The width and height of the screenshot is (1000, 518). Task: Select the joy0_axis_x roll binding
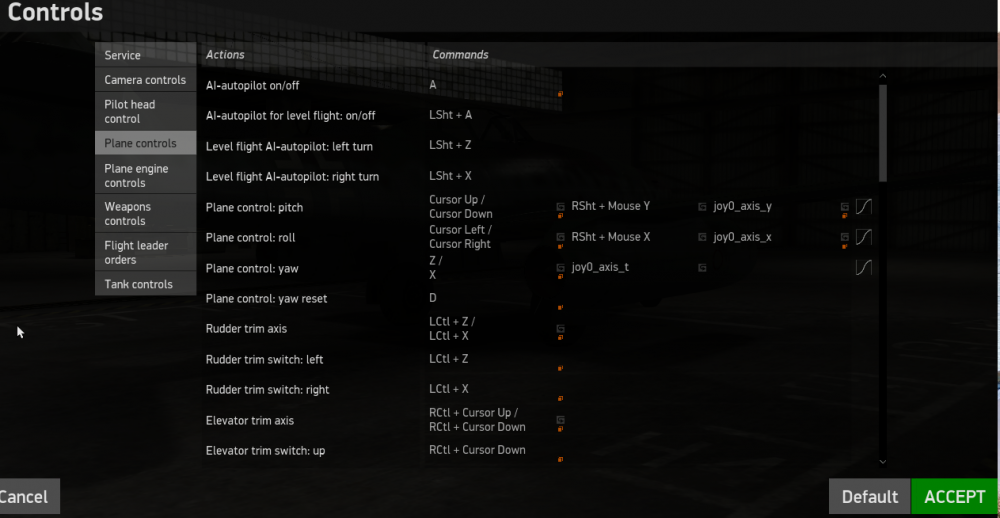(742, 238)
